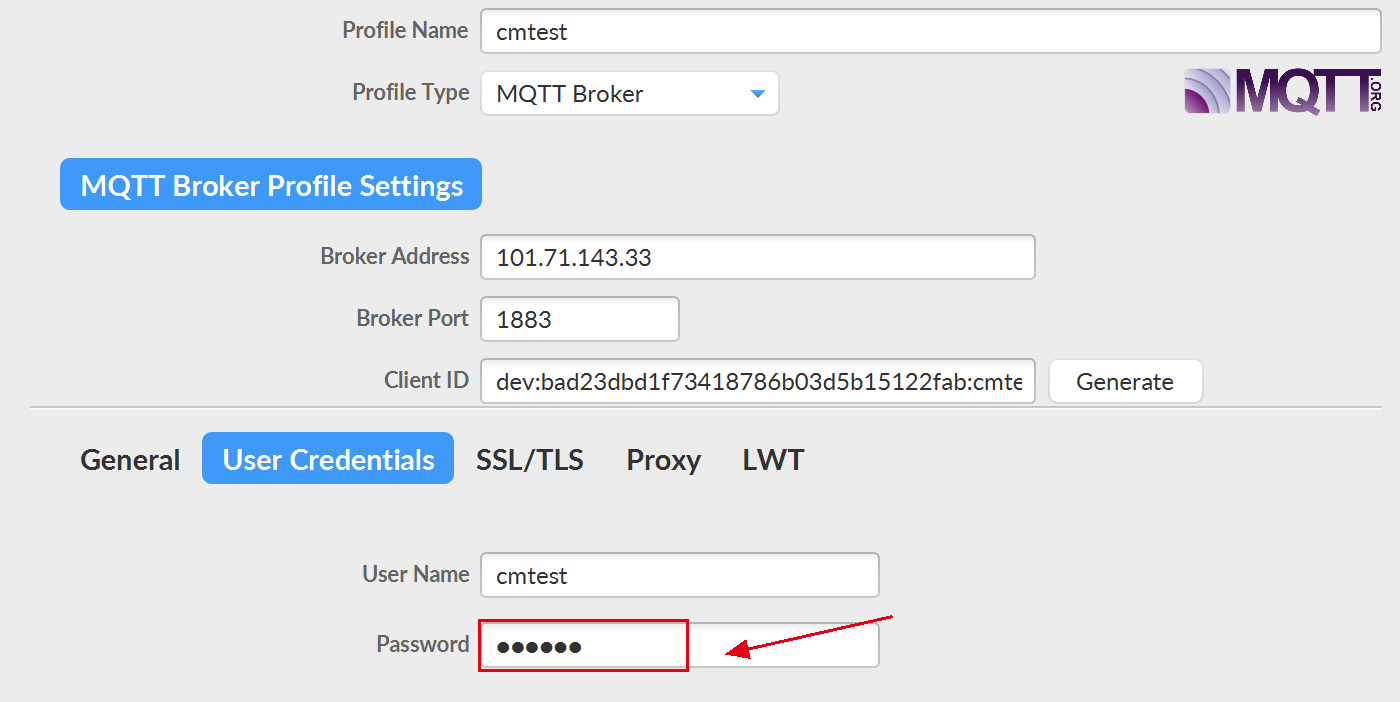Image resolution: width=1400 pixels, height=702 pixels.
Task: Focus the Broker Address field
Action: tap(757, 258)
